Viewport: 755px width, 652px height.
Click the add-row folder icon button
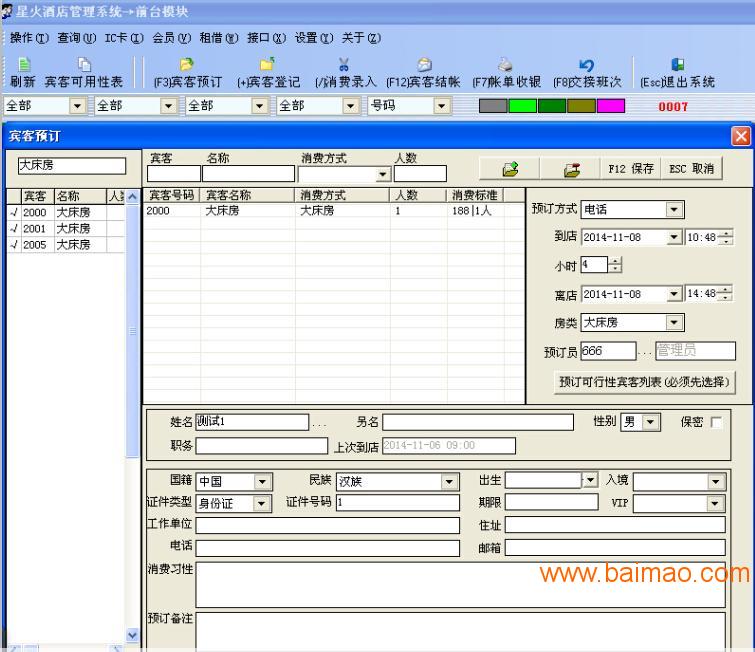[x=510, y=169]
